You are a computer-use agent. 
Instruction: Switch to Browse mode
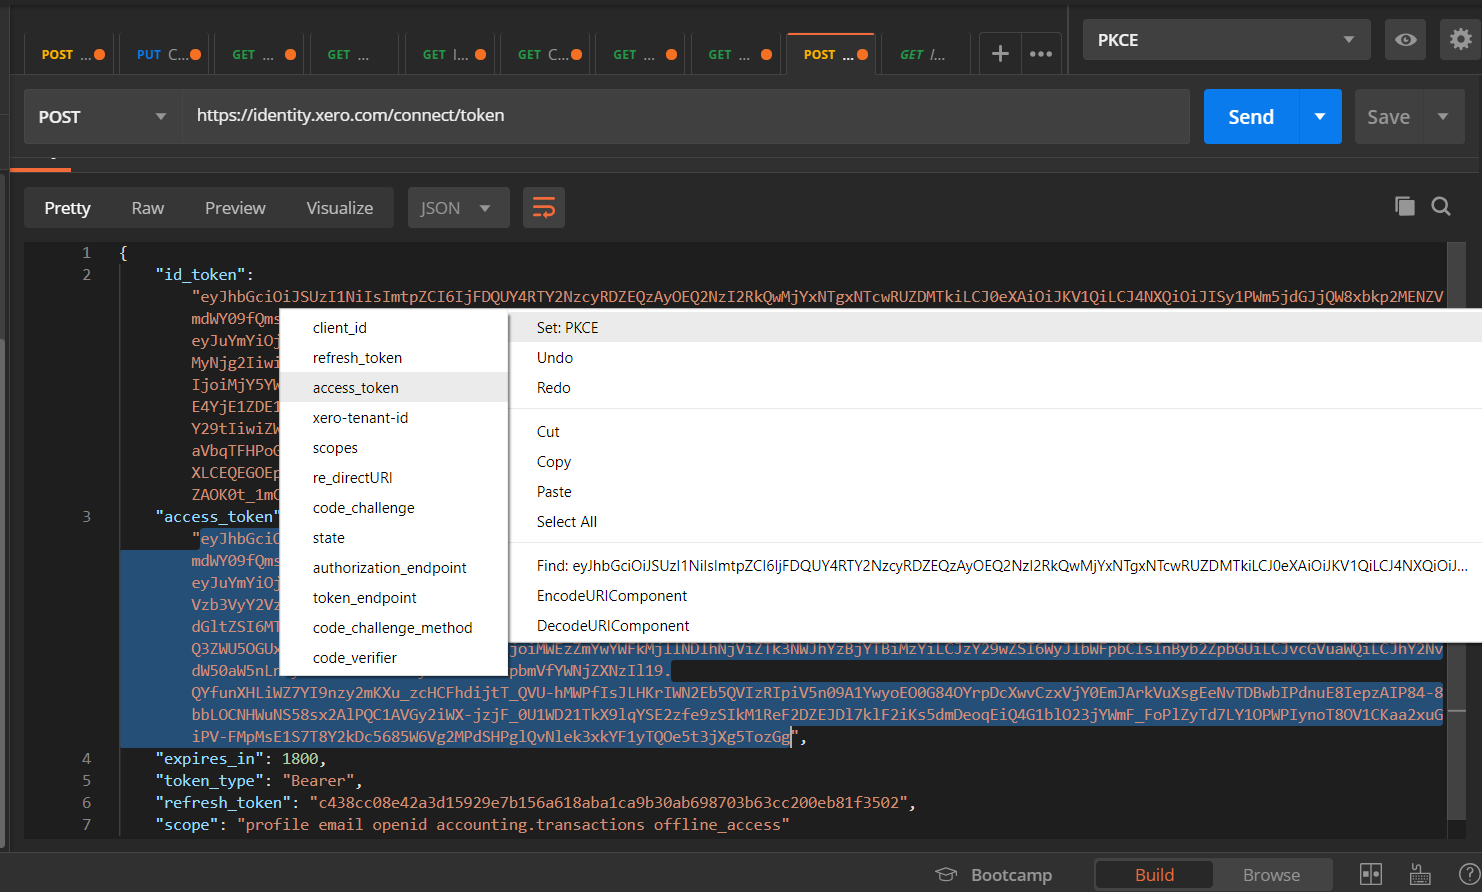[1271, 875]
